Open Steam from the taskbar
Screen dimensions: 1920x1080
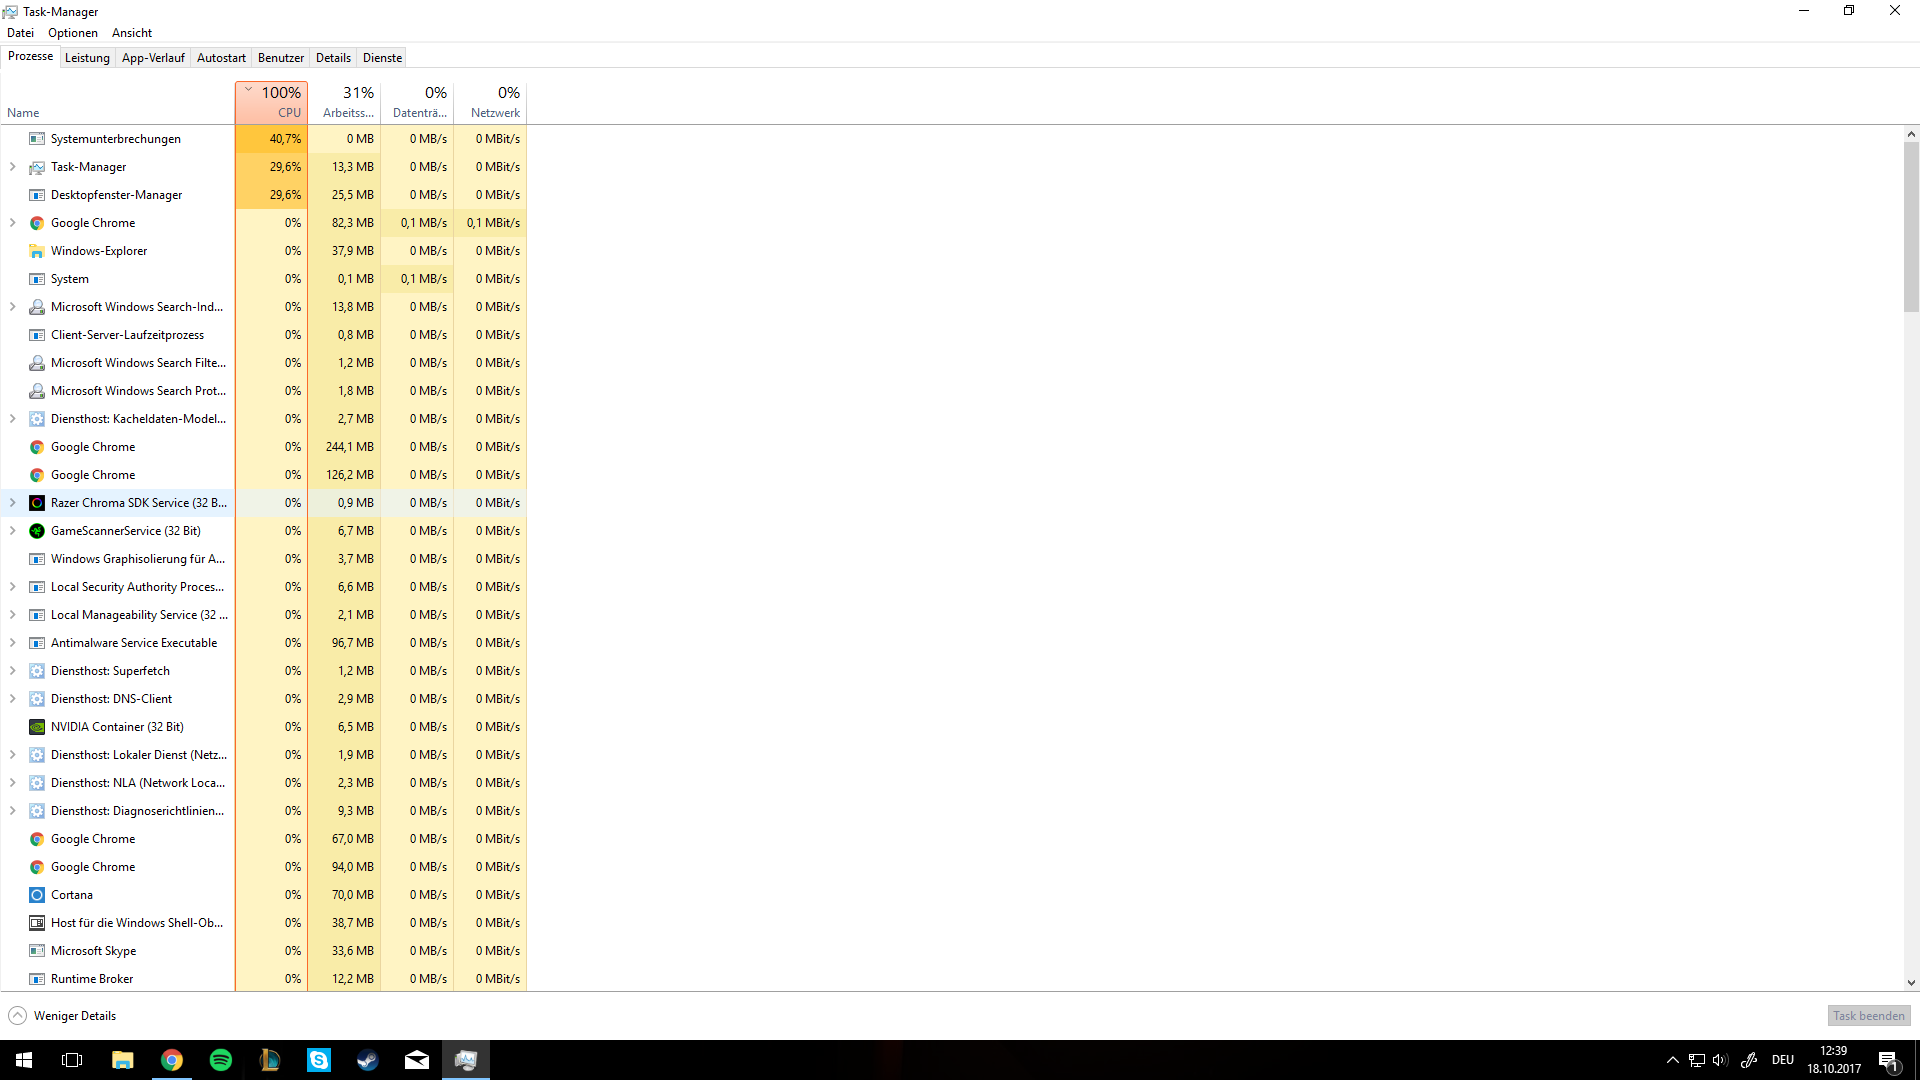(368, 1060)
